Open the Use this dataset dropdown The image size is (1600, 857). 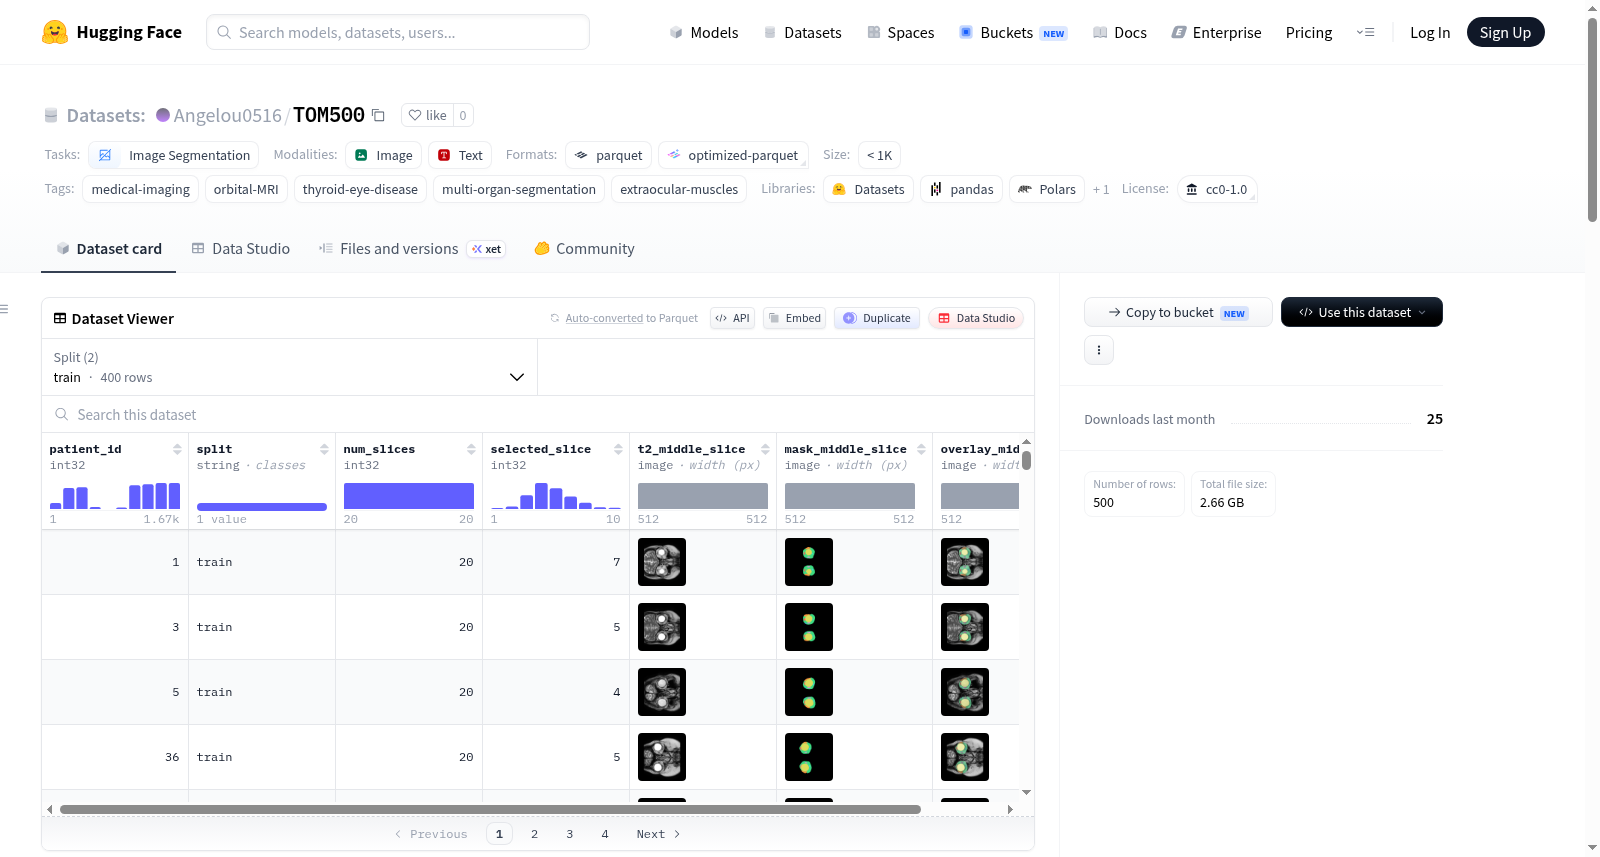pyautogui.click(x=1362, y=312)
